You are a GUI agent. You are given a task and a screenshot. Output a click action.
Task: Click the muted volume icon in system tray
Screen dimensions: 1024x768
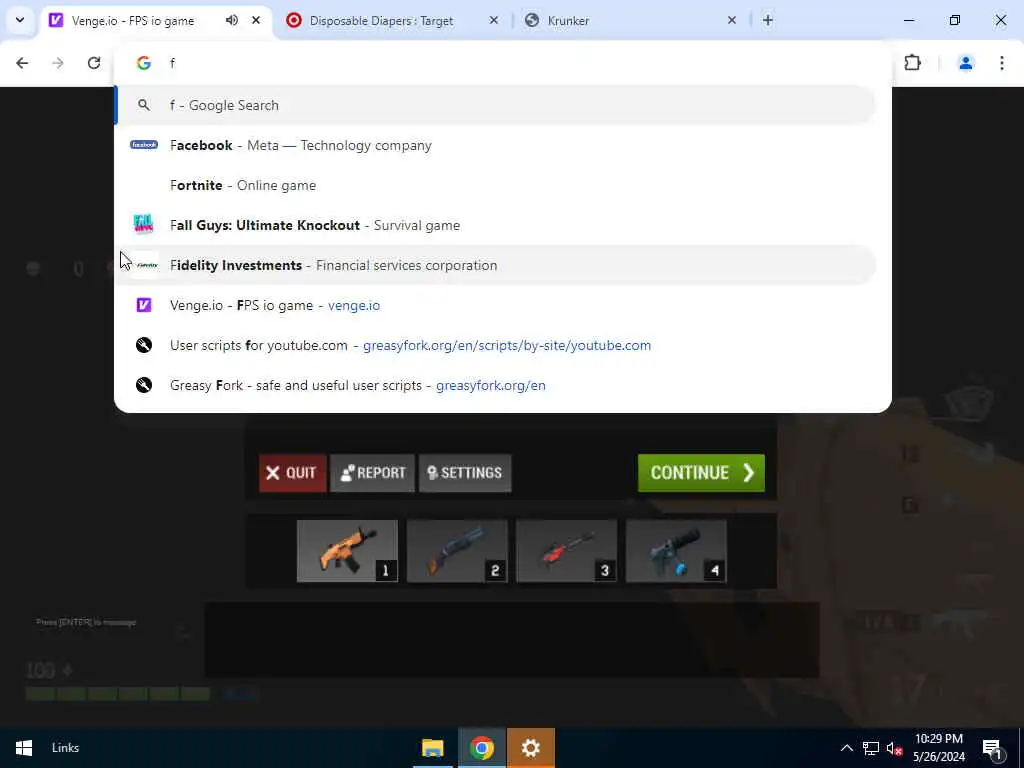pyautogui.click(x=894, y=748)
